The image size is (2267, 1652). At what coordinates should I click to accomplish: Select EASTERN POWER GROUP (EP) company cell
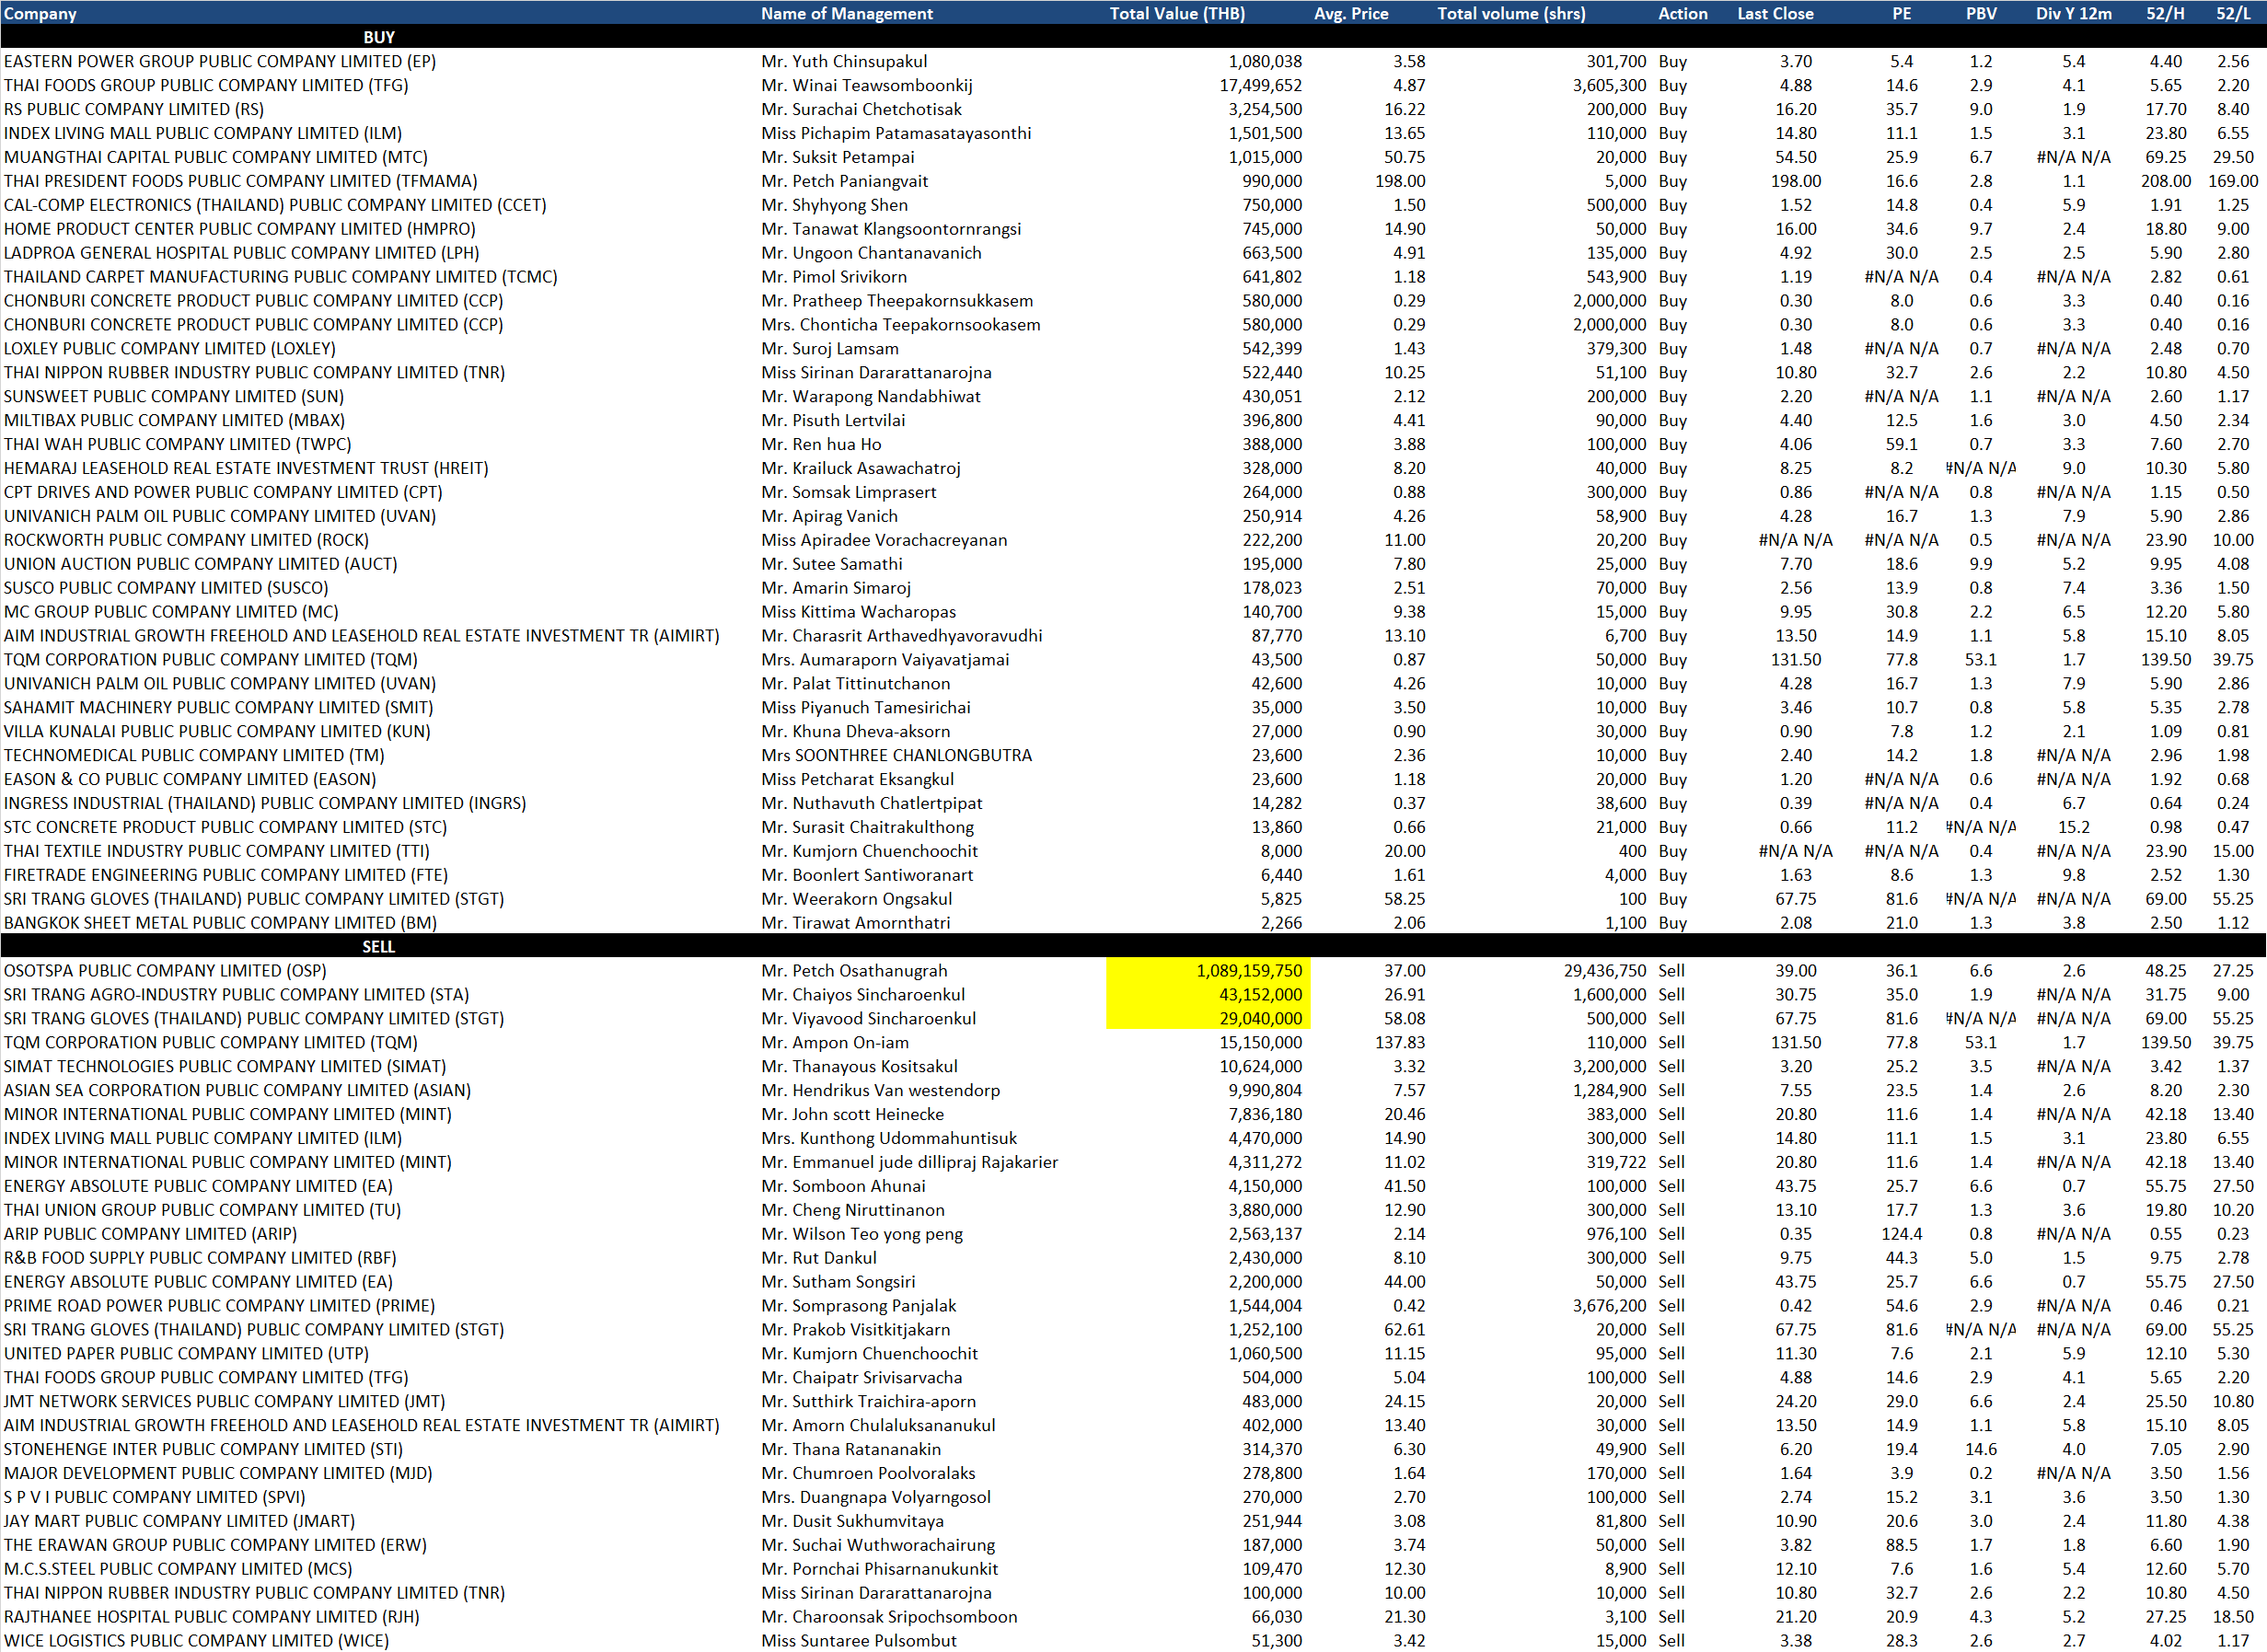(x=220, y=61)
